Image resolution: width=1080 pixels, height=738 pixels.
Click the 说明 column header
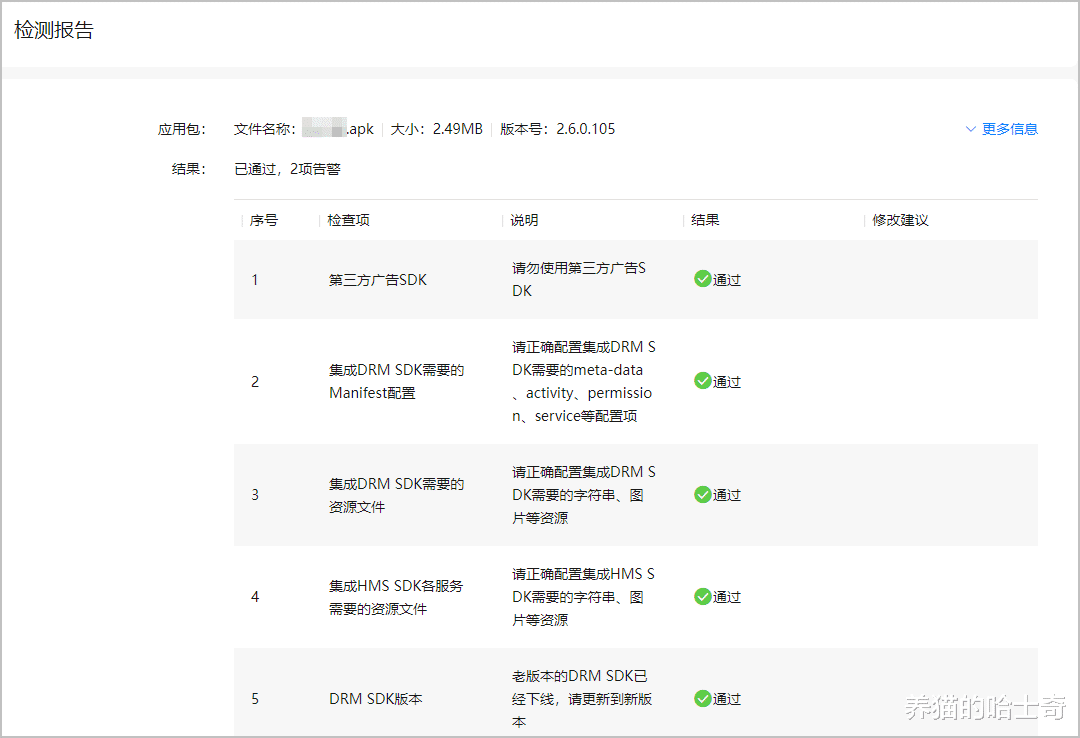[524, 220]
